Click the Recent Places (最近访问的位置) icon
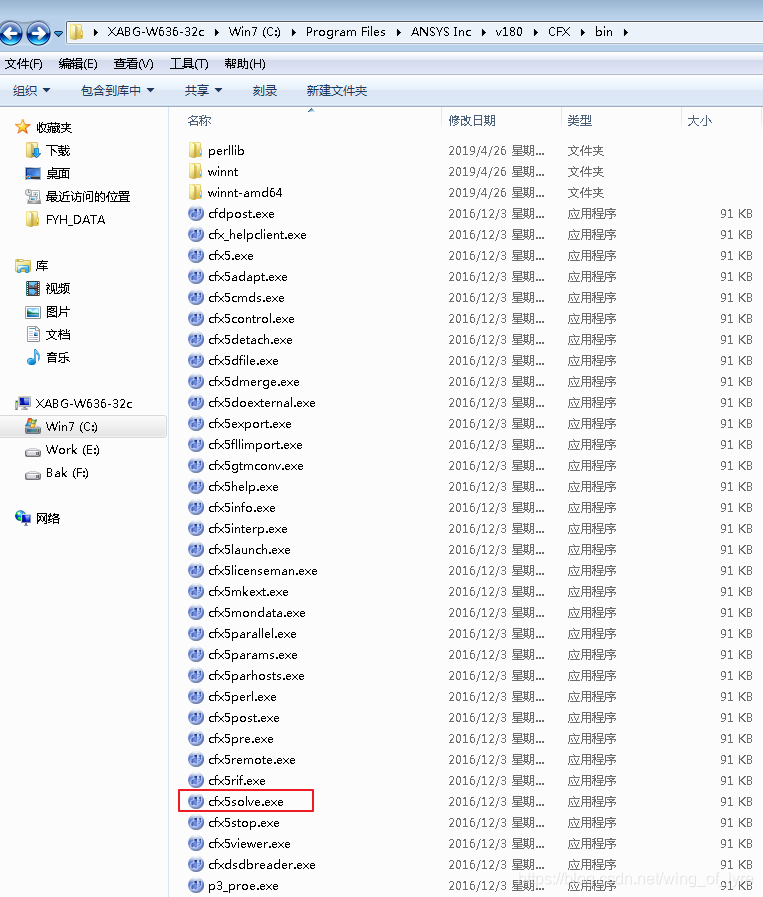This screenshot has width=763, height=897. [33, 196]
